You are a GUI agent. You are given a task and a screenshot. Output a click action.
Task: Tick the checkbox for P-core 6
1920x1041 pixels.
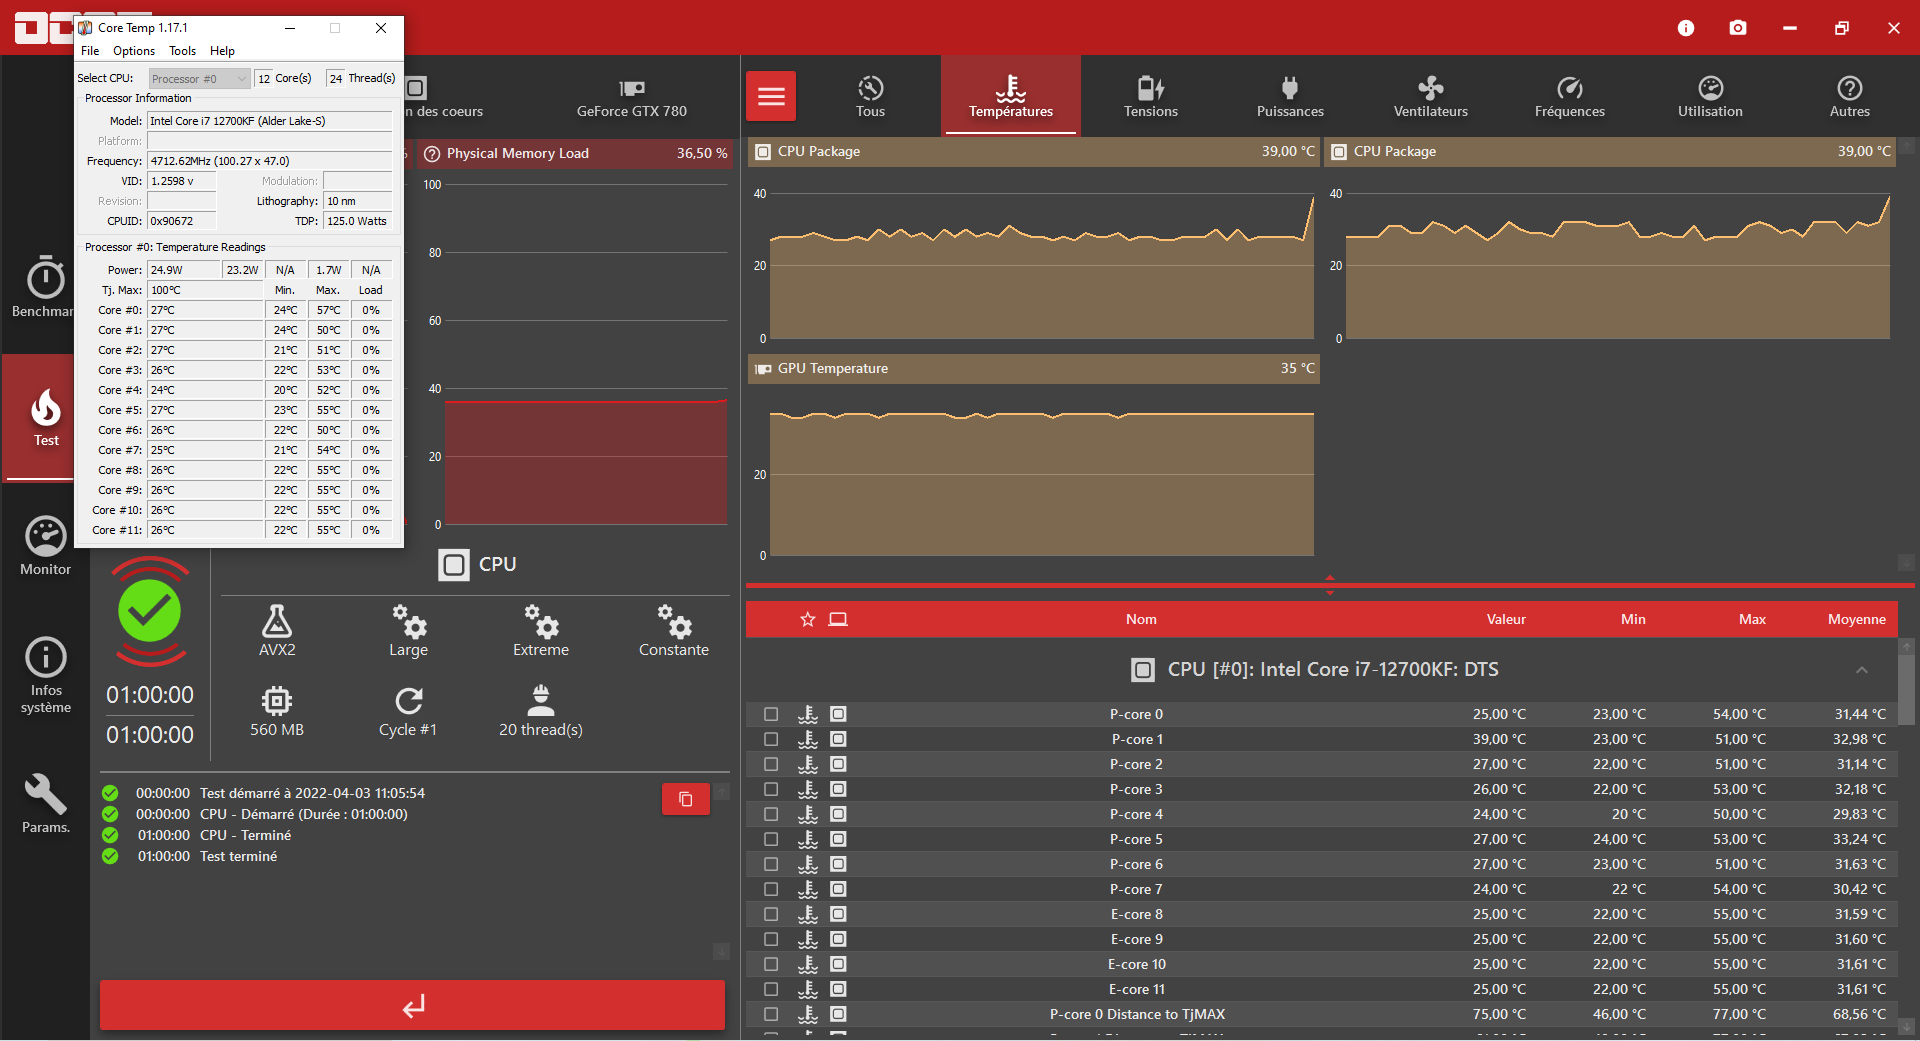click(x=771, y=864)
